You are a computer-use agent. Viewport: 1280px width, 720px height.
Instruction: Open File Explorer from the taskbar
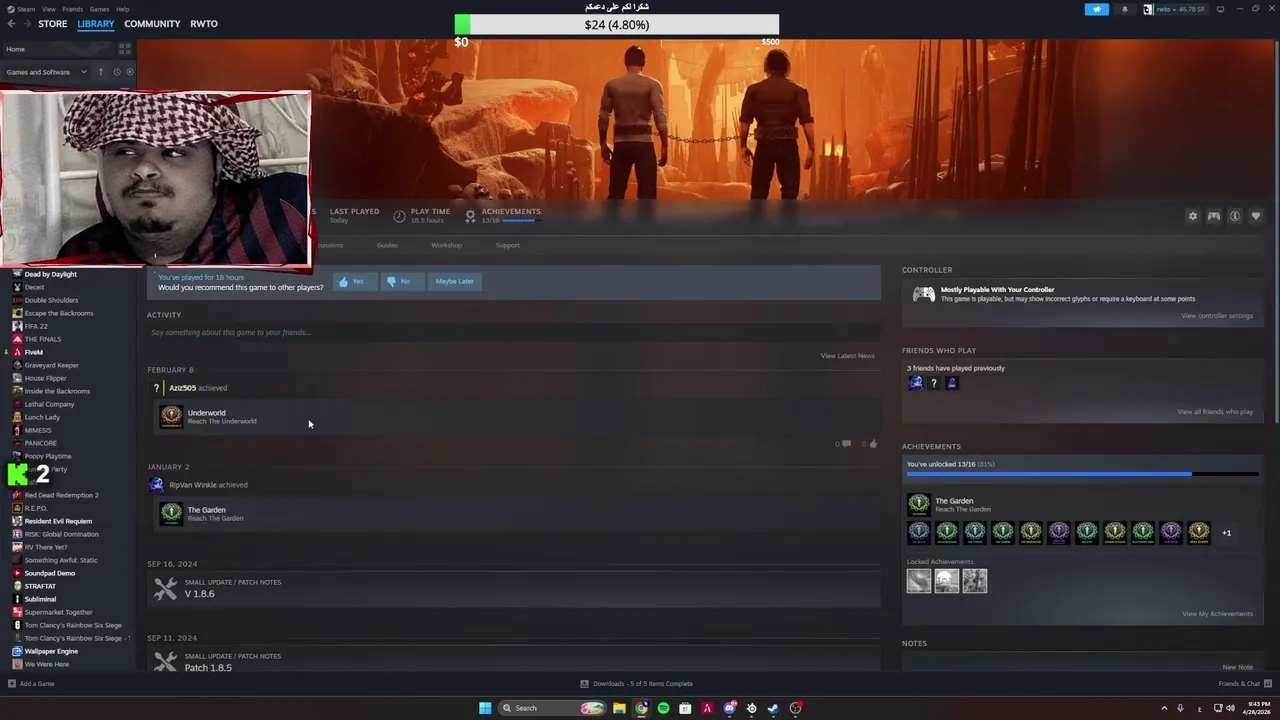tap(619, 708)
